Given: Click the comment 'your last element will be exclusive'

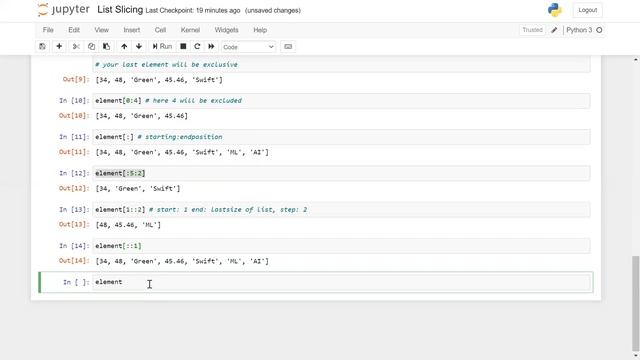Looking at the screenshot, I should 166,64.
